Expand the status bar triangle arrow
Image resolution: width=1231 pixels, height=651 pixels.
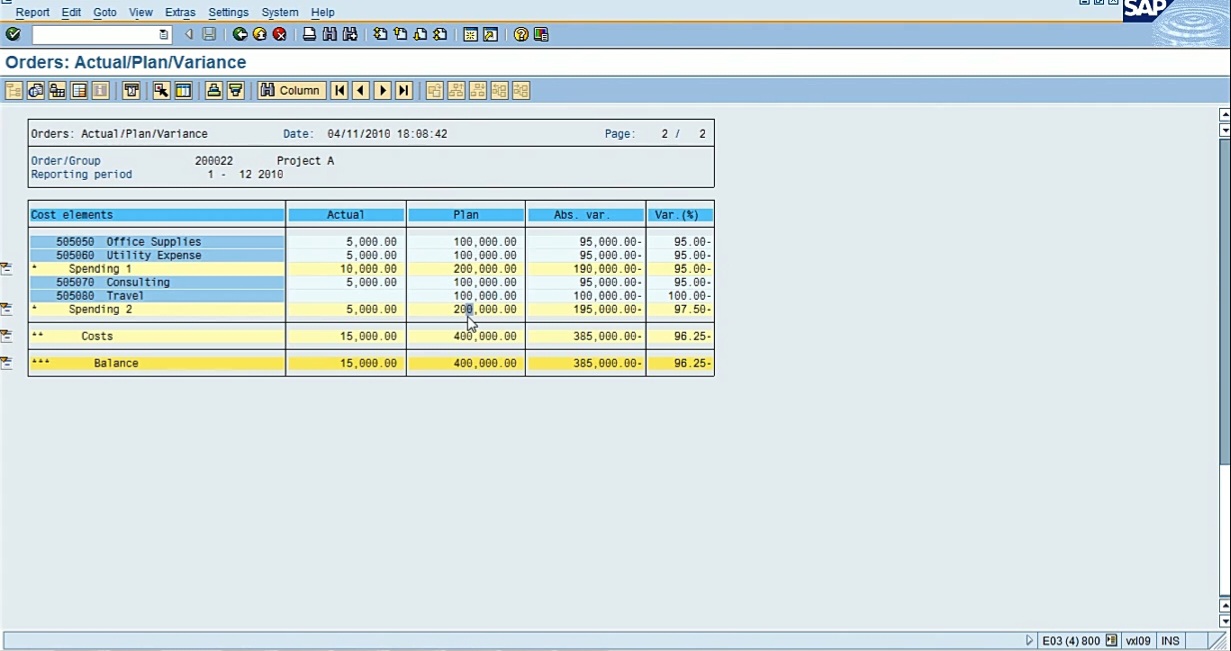tap(1029, 640)
